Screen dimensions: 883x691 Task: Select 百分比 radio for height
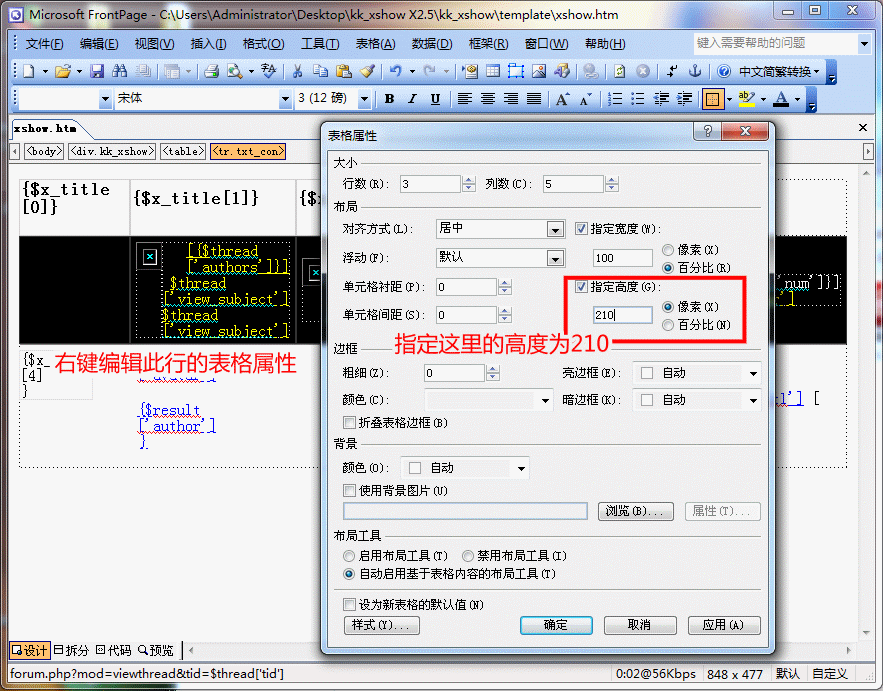pyautogui.click(x=668, y=325)
